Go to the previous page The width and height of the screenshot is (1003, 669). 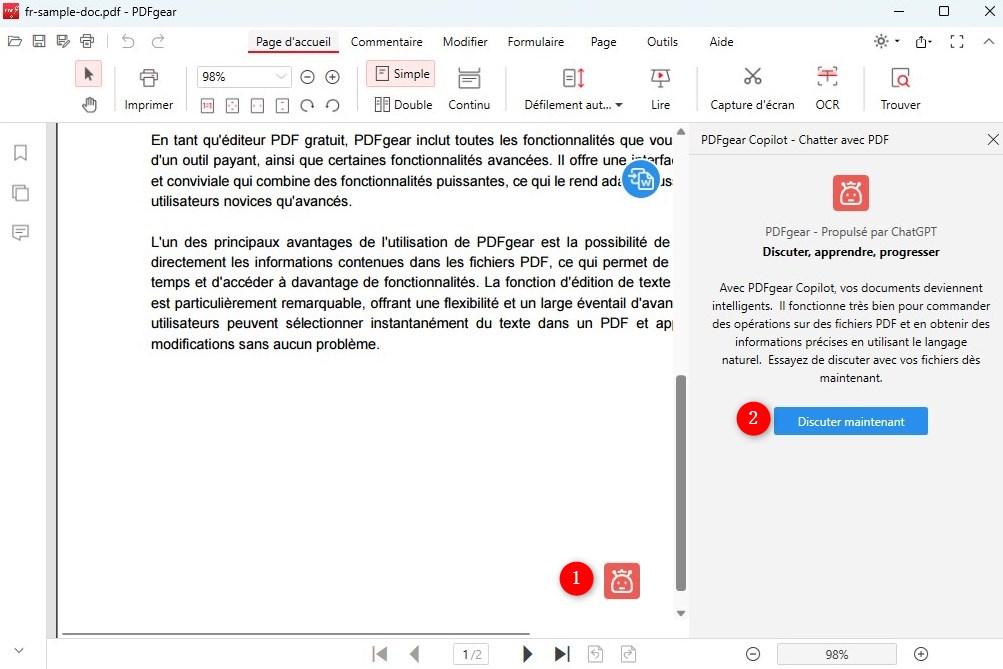(x=415, y=654)
